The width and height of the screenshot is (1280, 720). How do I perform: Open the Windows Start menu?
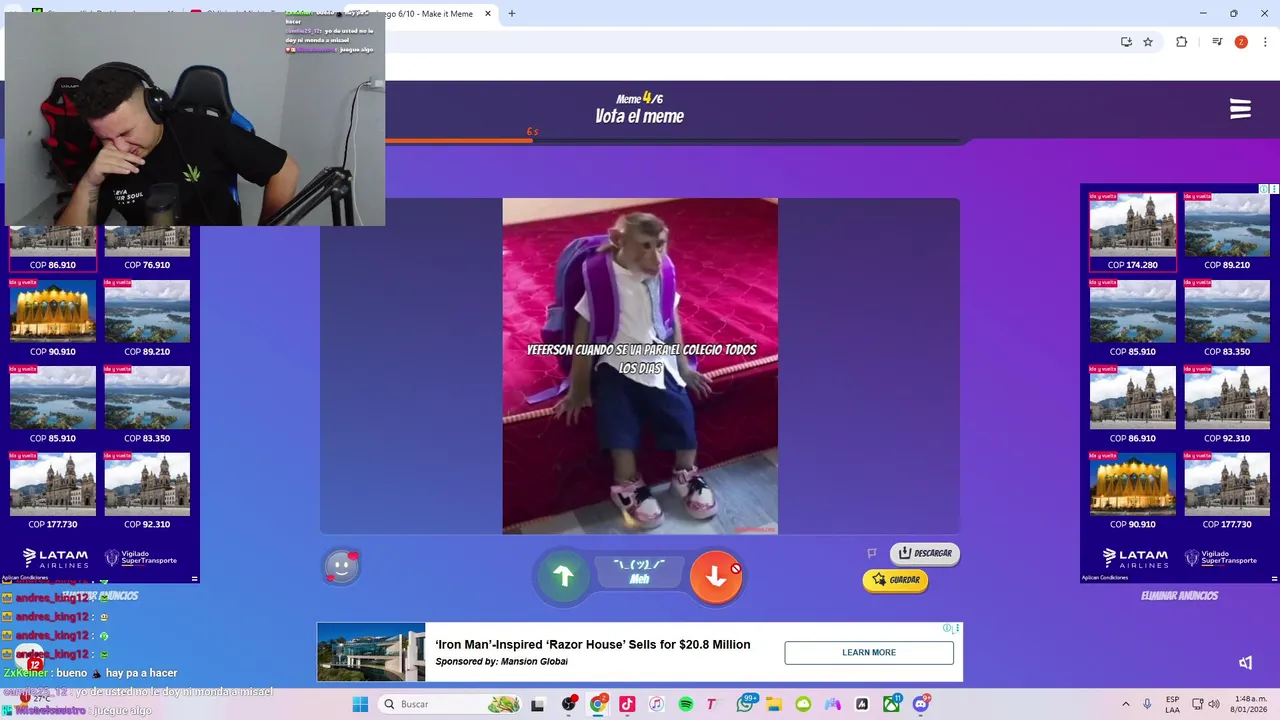point(360,704)
